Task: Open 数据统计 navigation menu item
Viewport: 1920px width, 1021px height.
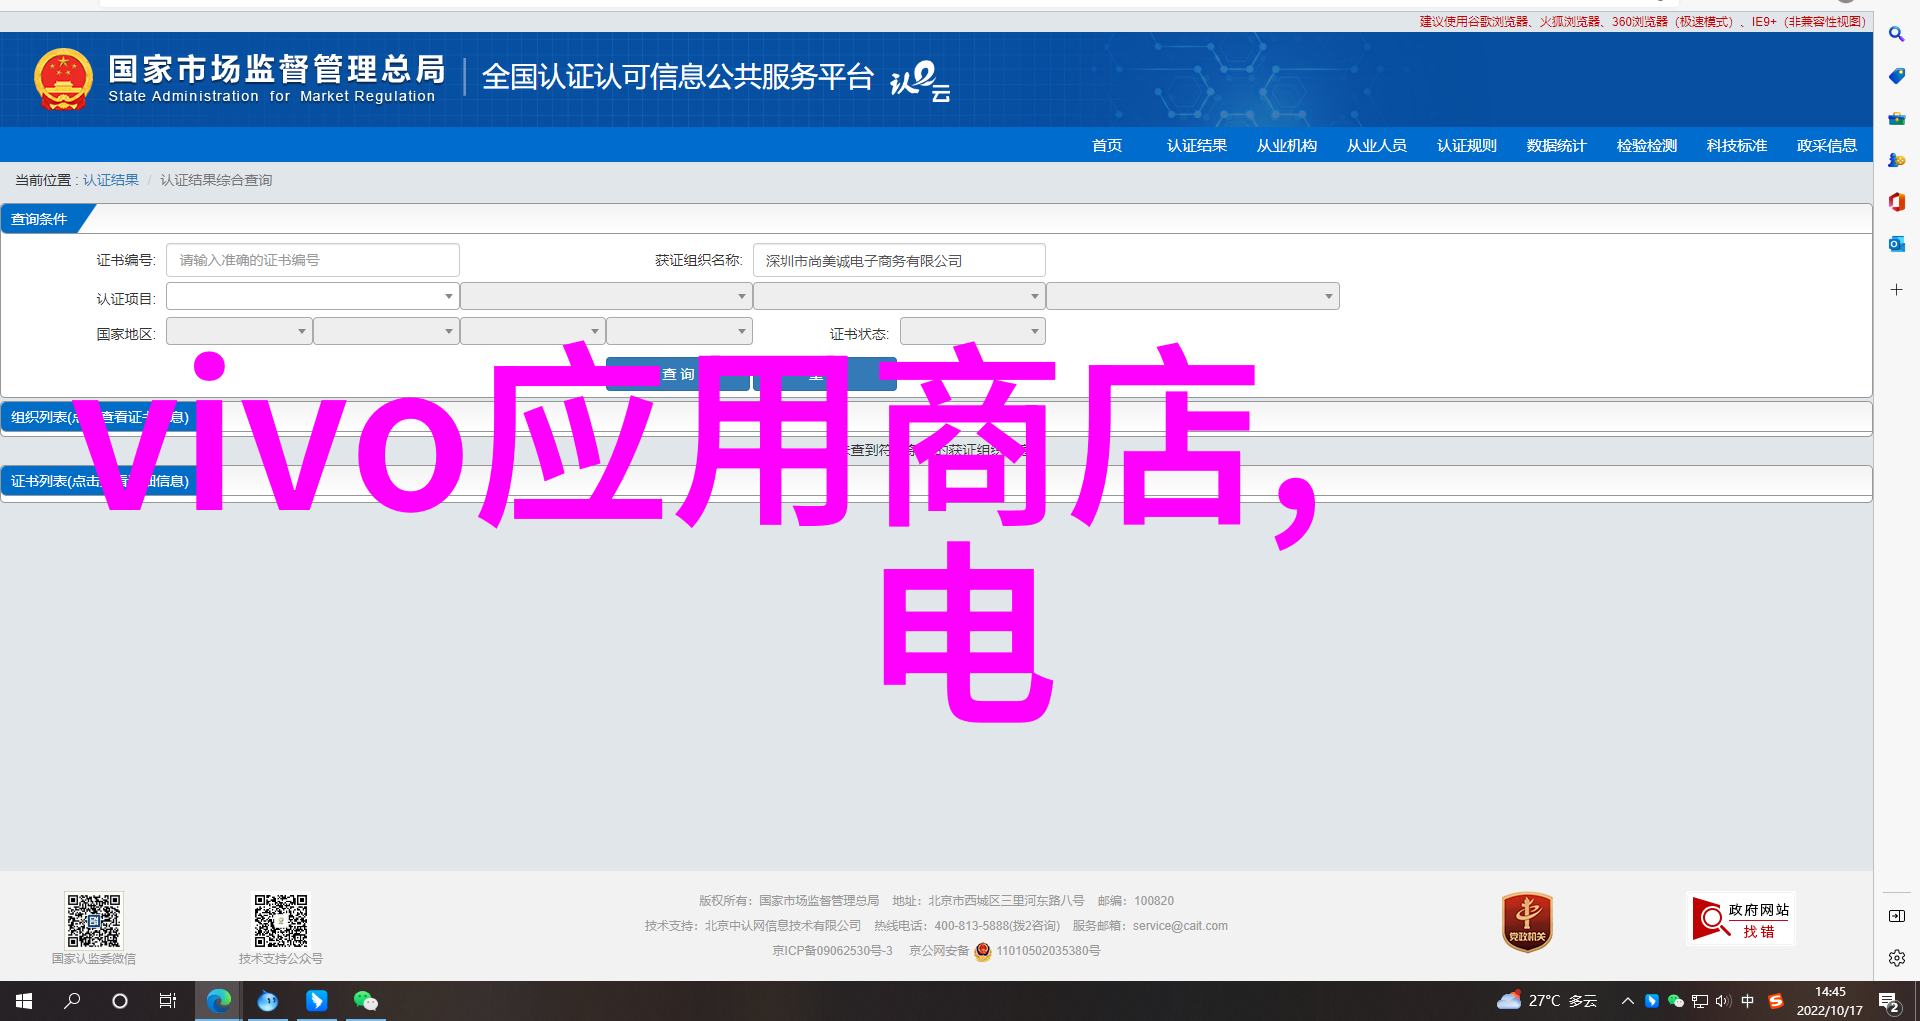Action: [x=1557, y=146]
